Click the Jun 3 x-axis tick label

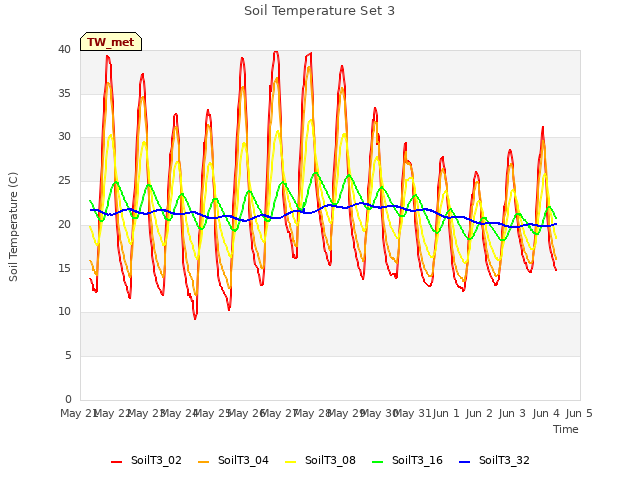[x=512, y=413]
